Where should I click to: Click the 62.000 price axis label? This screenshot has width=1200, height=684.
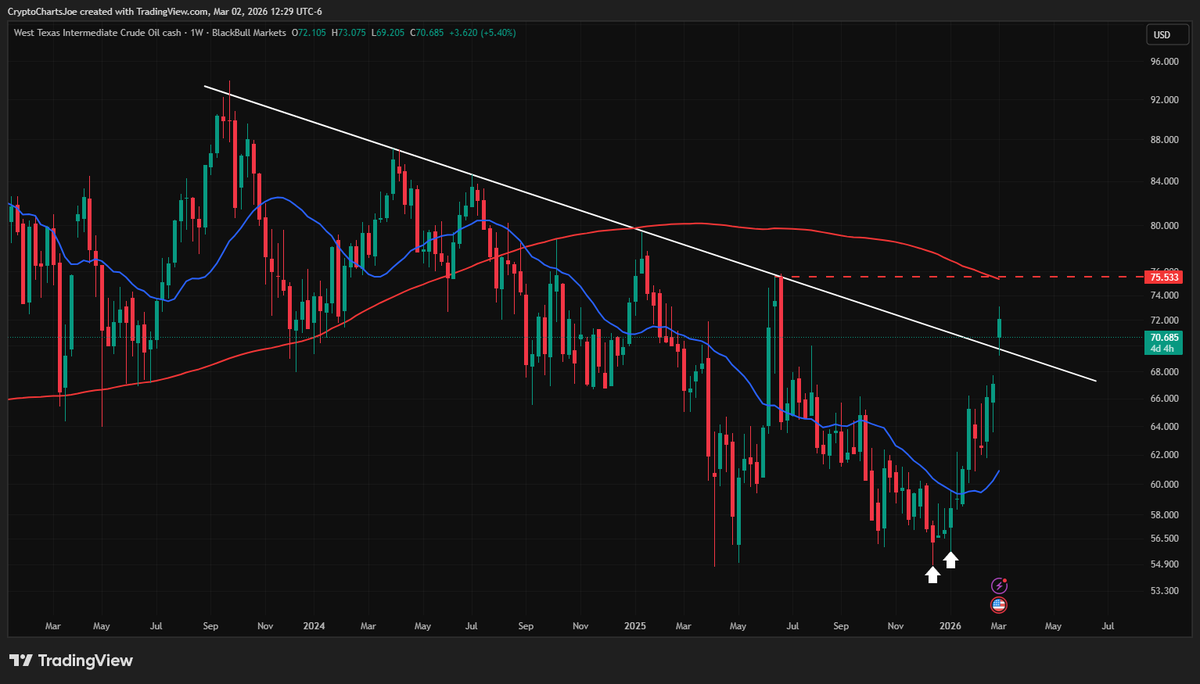[1165, 455]
